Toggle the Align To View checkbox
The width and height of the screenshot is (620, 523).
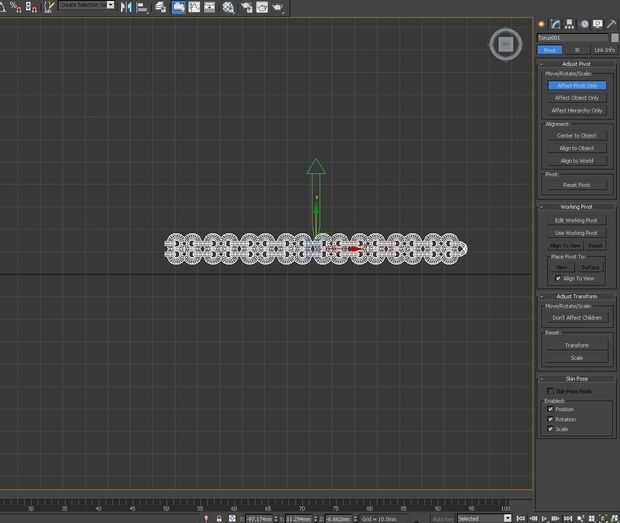tap(558, 278)
